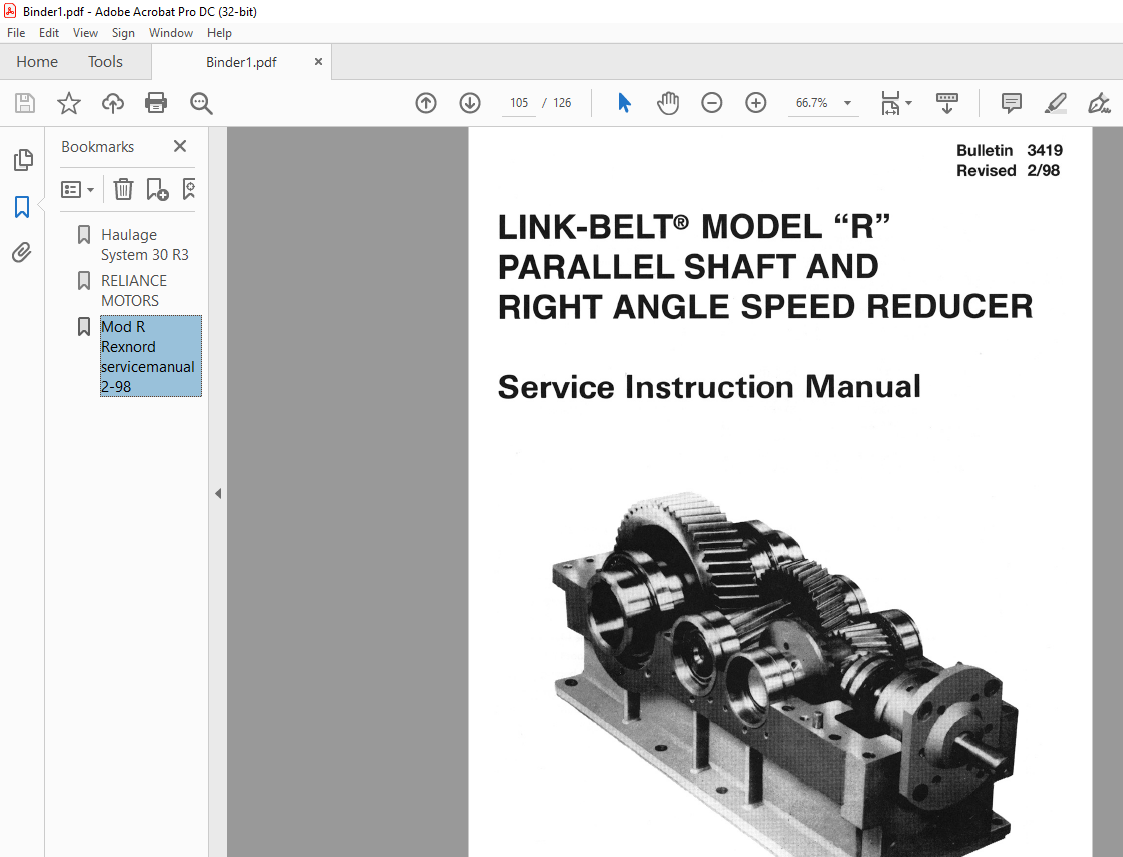Add a comment note icon

click(x=1011, y=103)
